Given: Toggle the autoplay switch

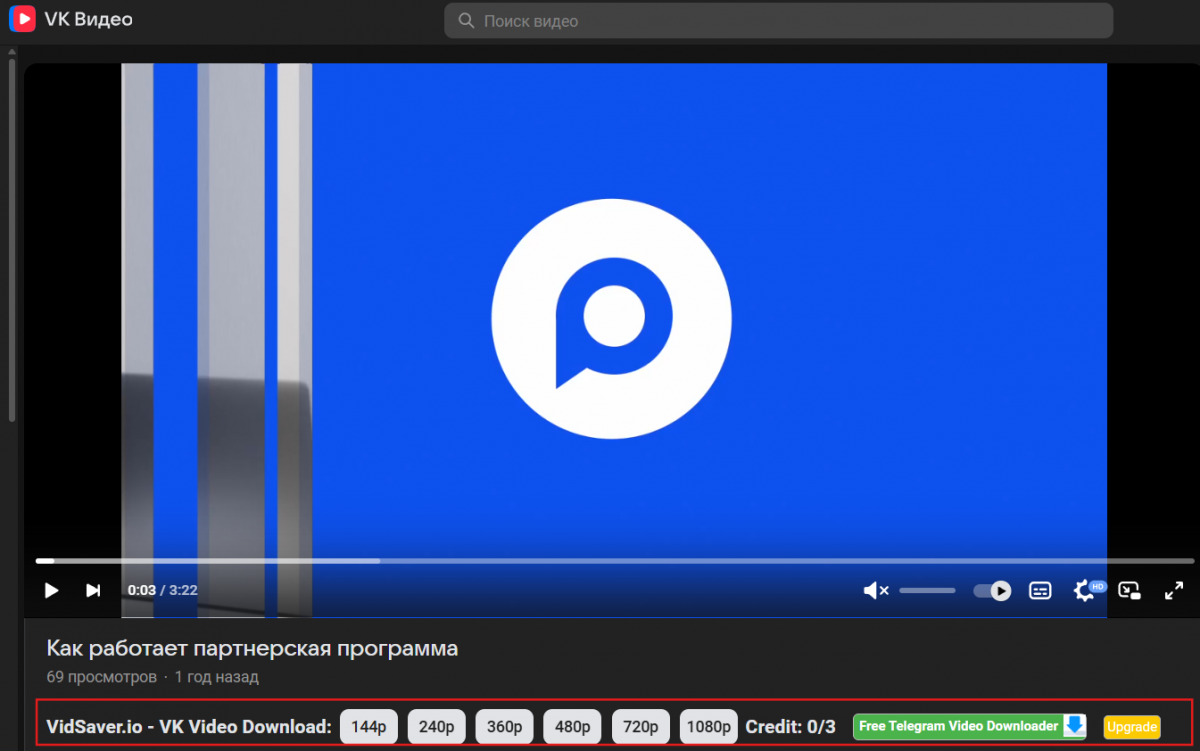Looking at the screenshot, I should point(992,591).
